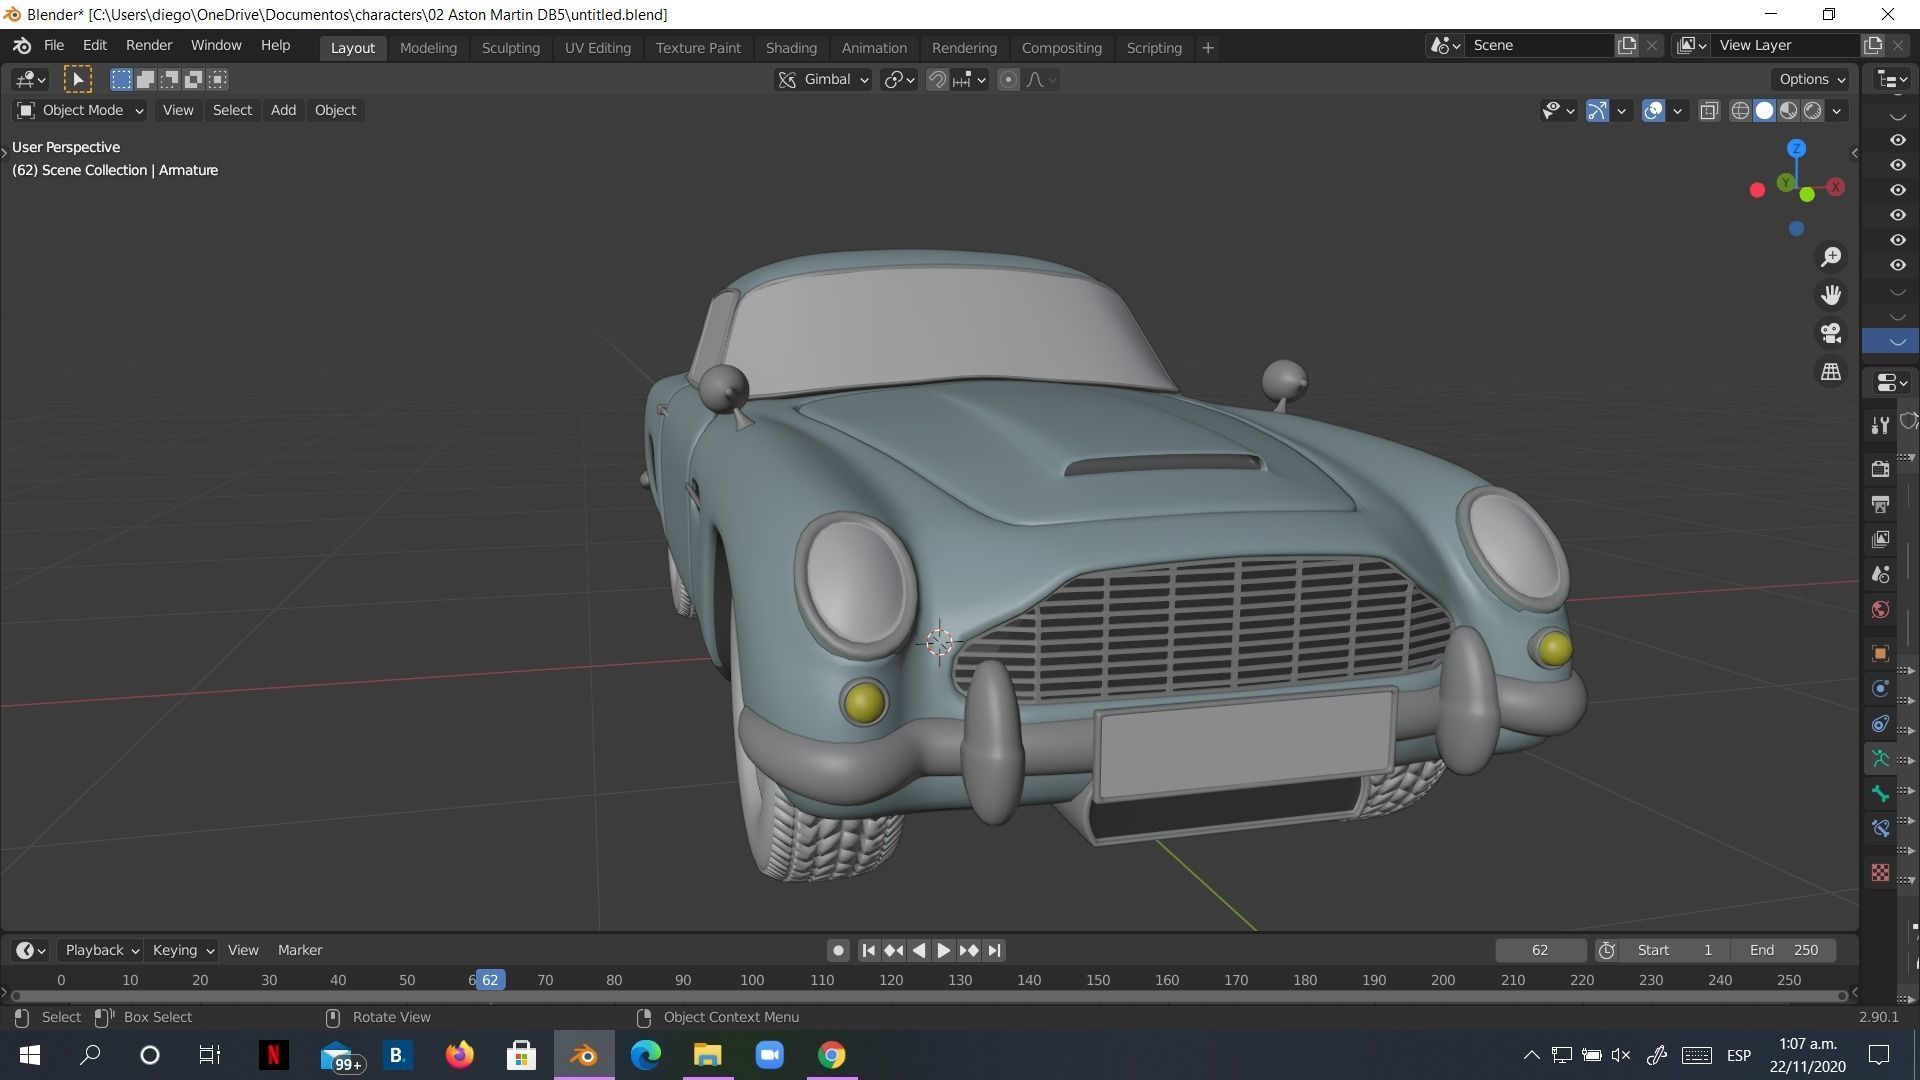
Task: Open the timeline Marker menu
Action: (300, 950)
